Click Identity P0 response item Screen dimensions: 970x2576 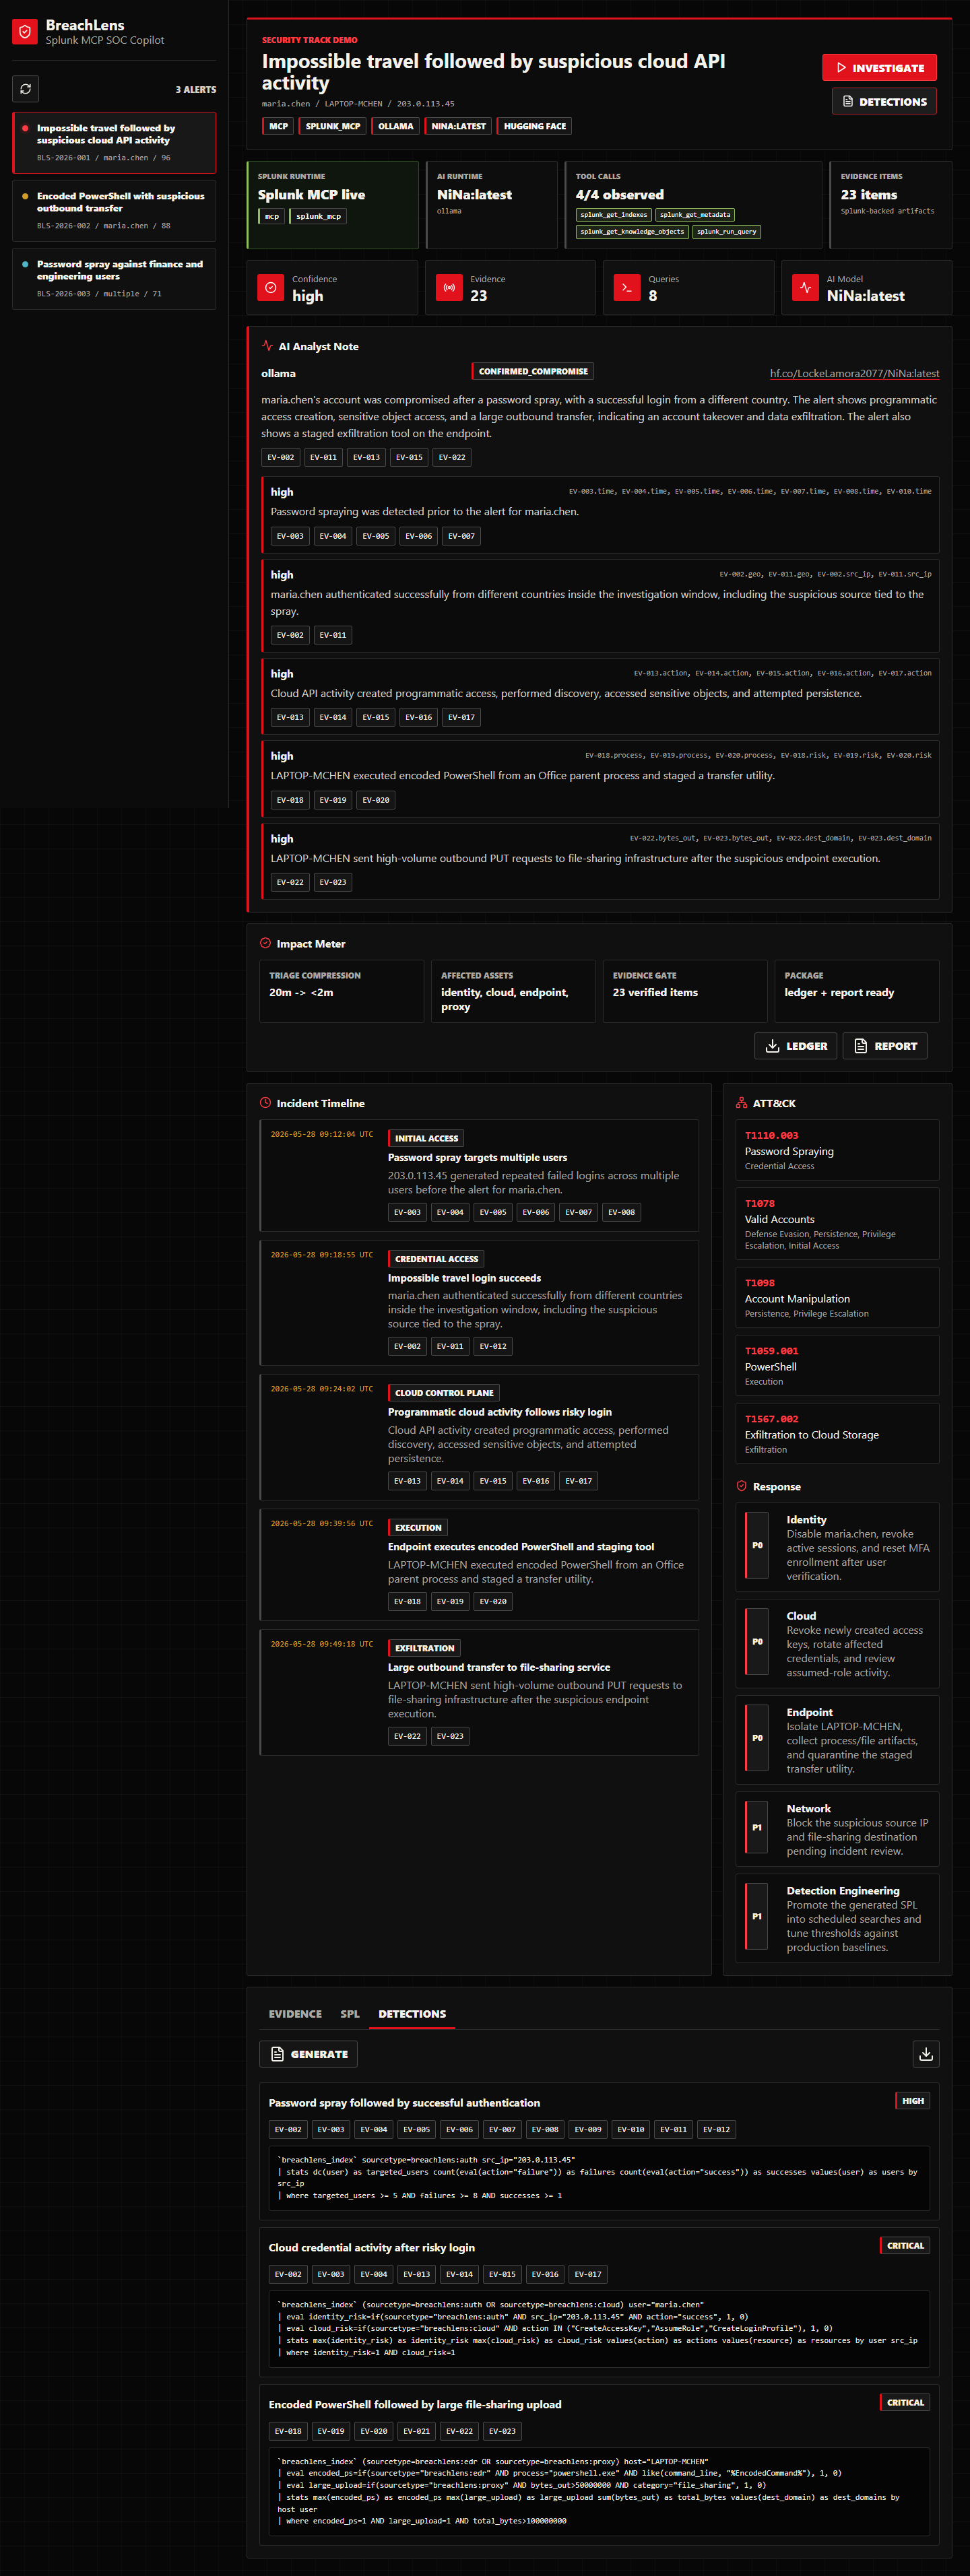point(837,1547)
